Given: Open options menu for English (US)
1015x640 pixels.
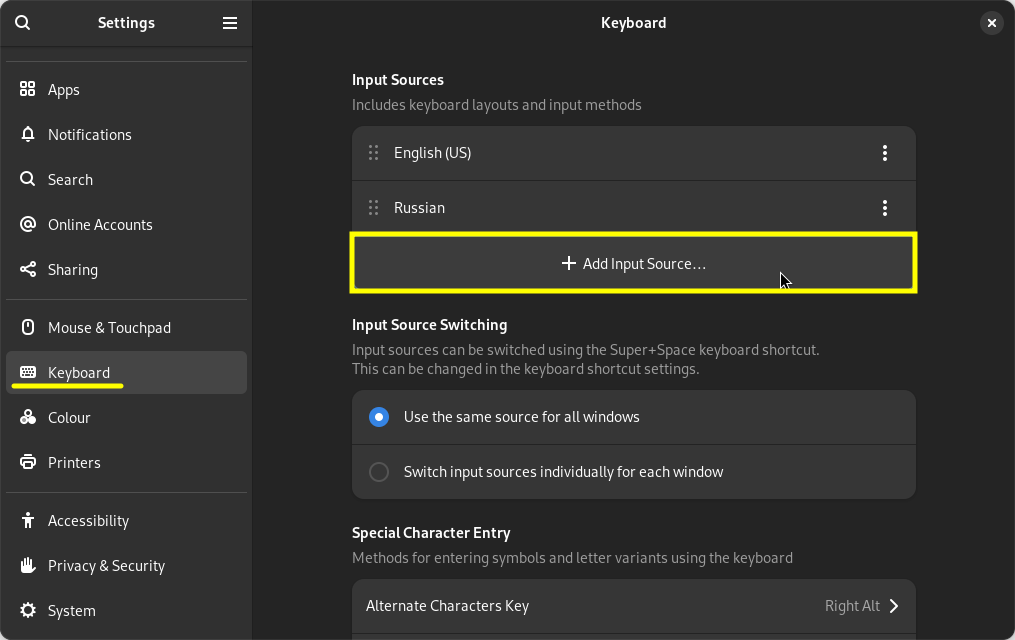Looking at the screenshot, I should coord(884,153).
